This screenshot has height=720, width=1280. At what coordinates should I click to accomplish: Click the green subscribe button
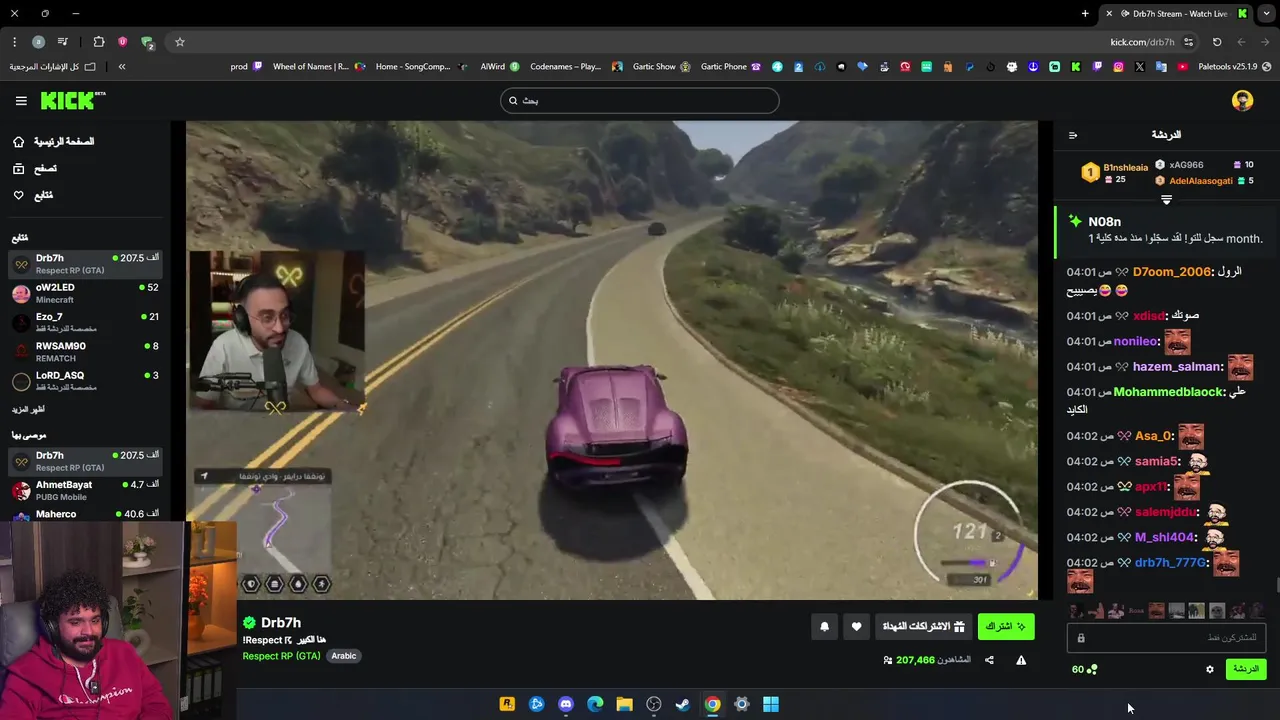click(1006, 626)
